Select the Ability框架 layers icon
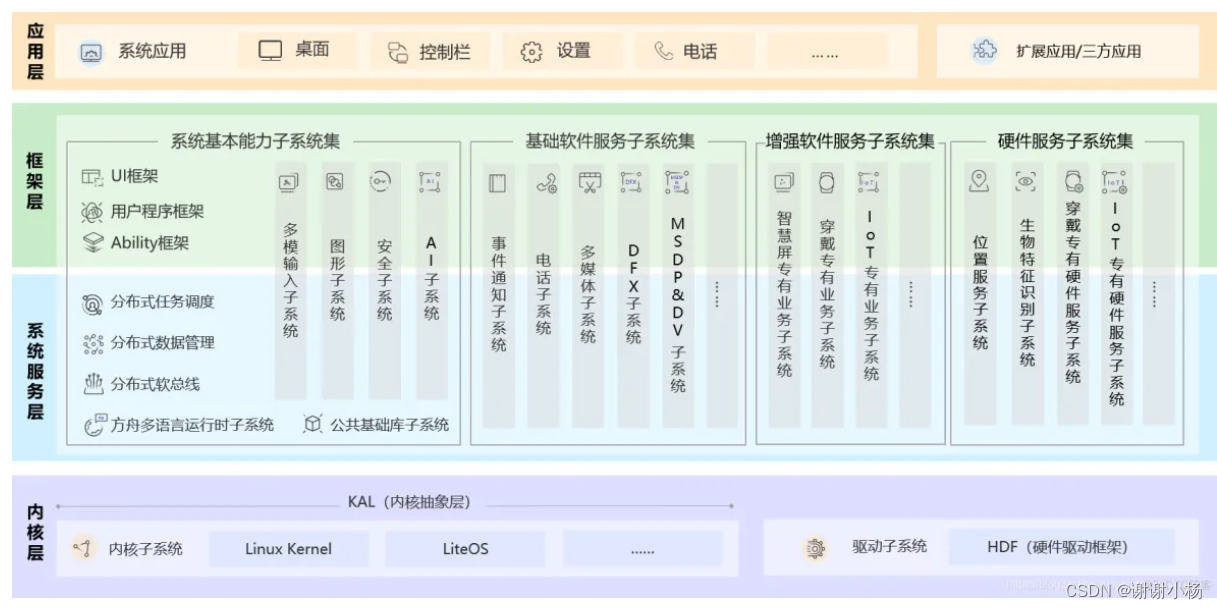 pos(93,242)
